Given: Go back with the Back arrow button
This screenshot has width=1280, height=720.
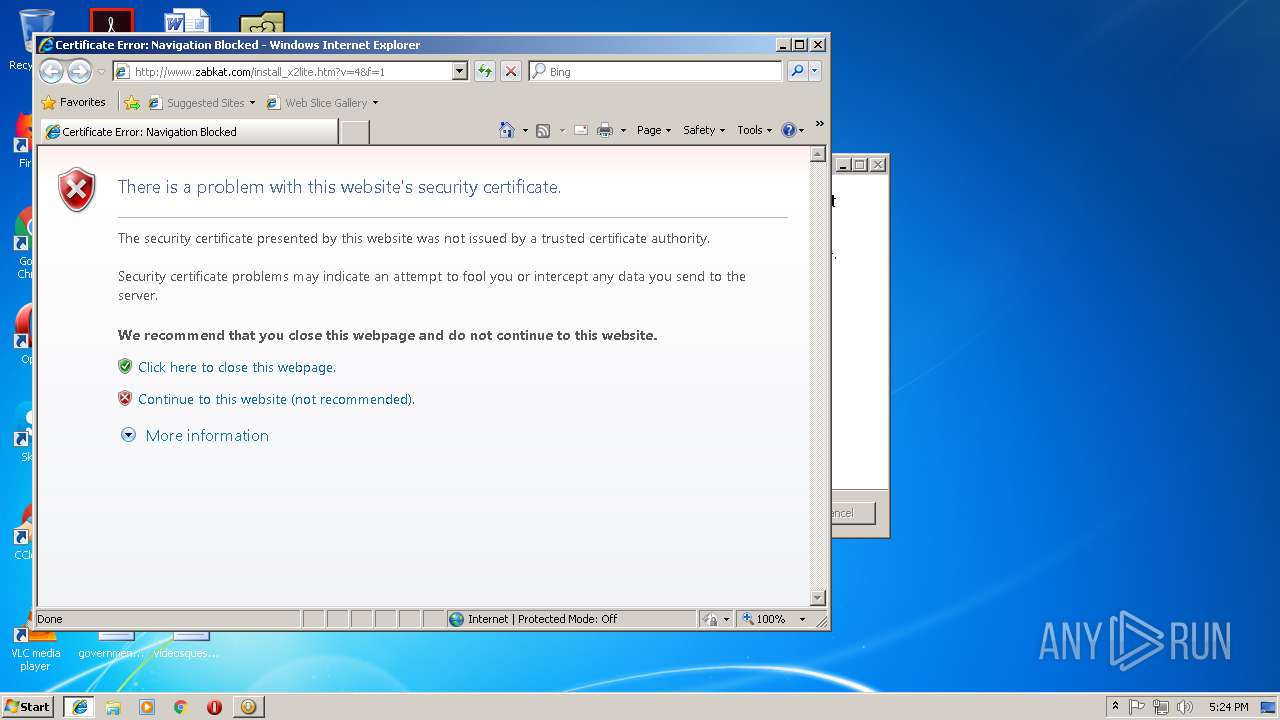Looking at the screenshot, I should [51, 71].
